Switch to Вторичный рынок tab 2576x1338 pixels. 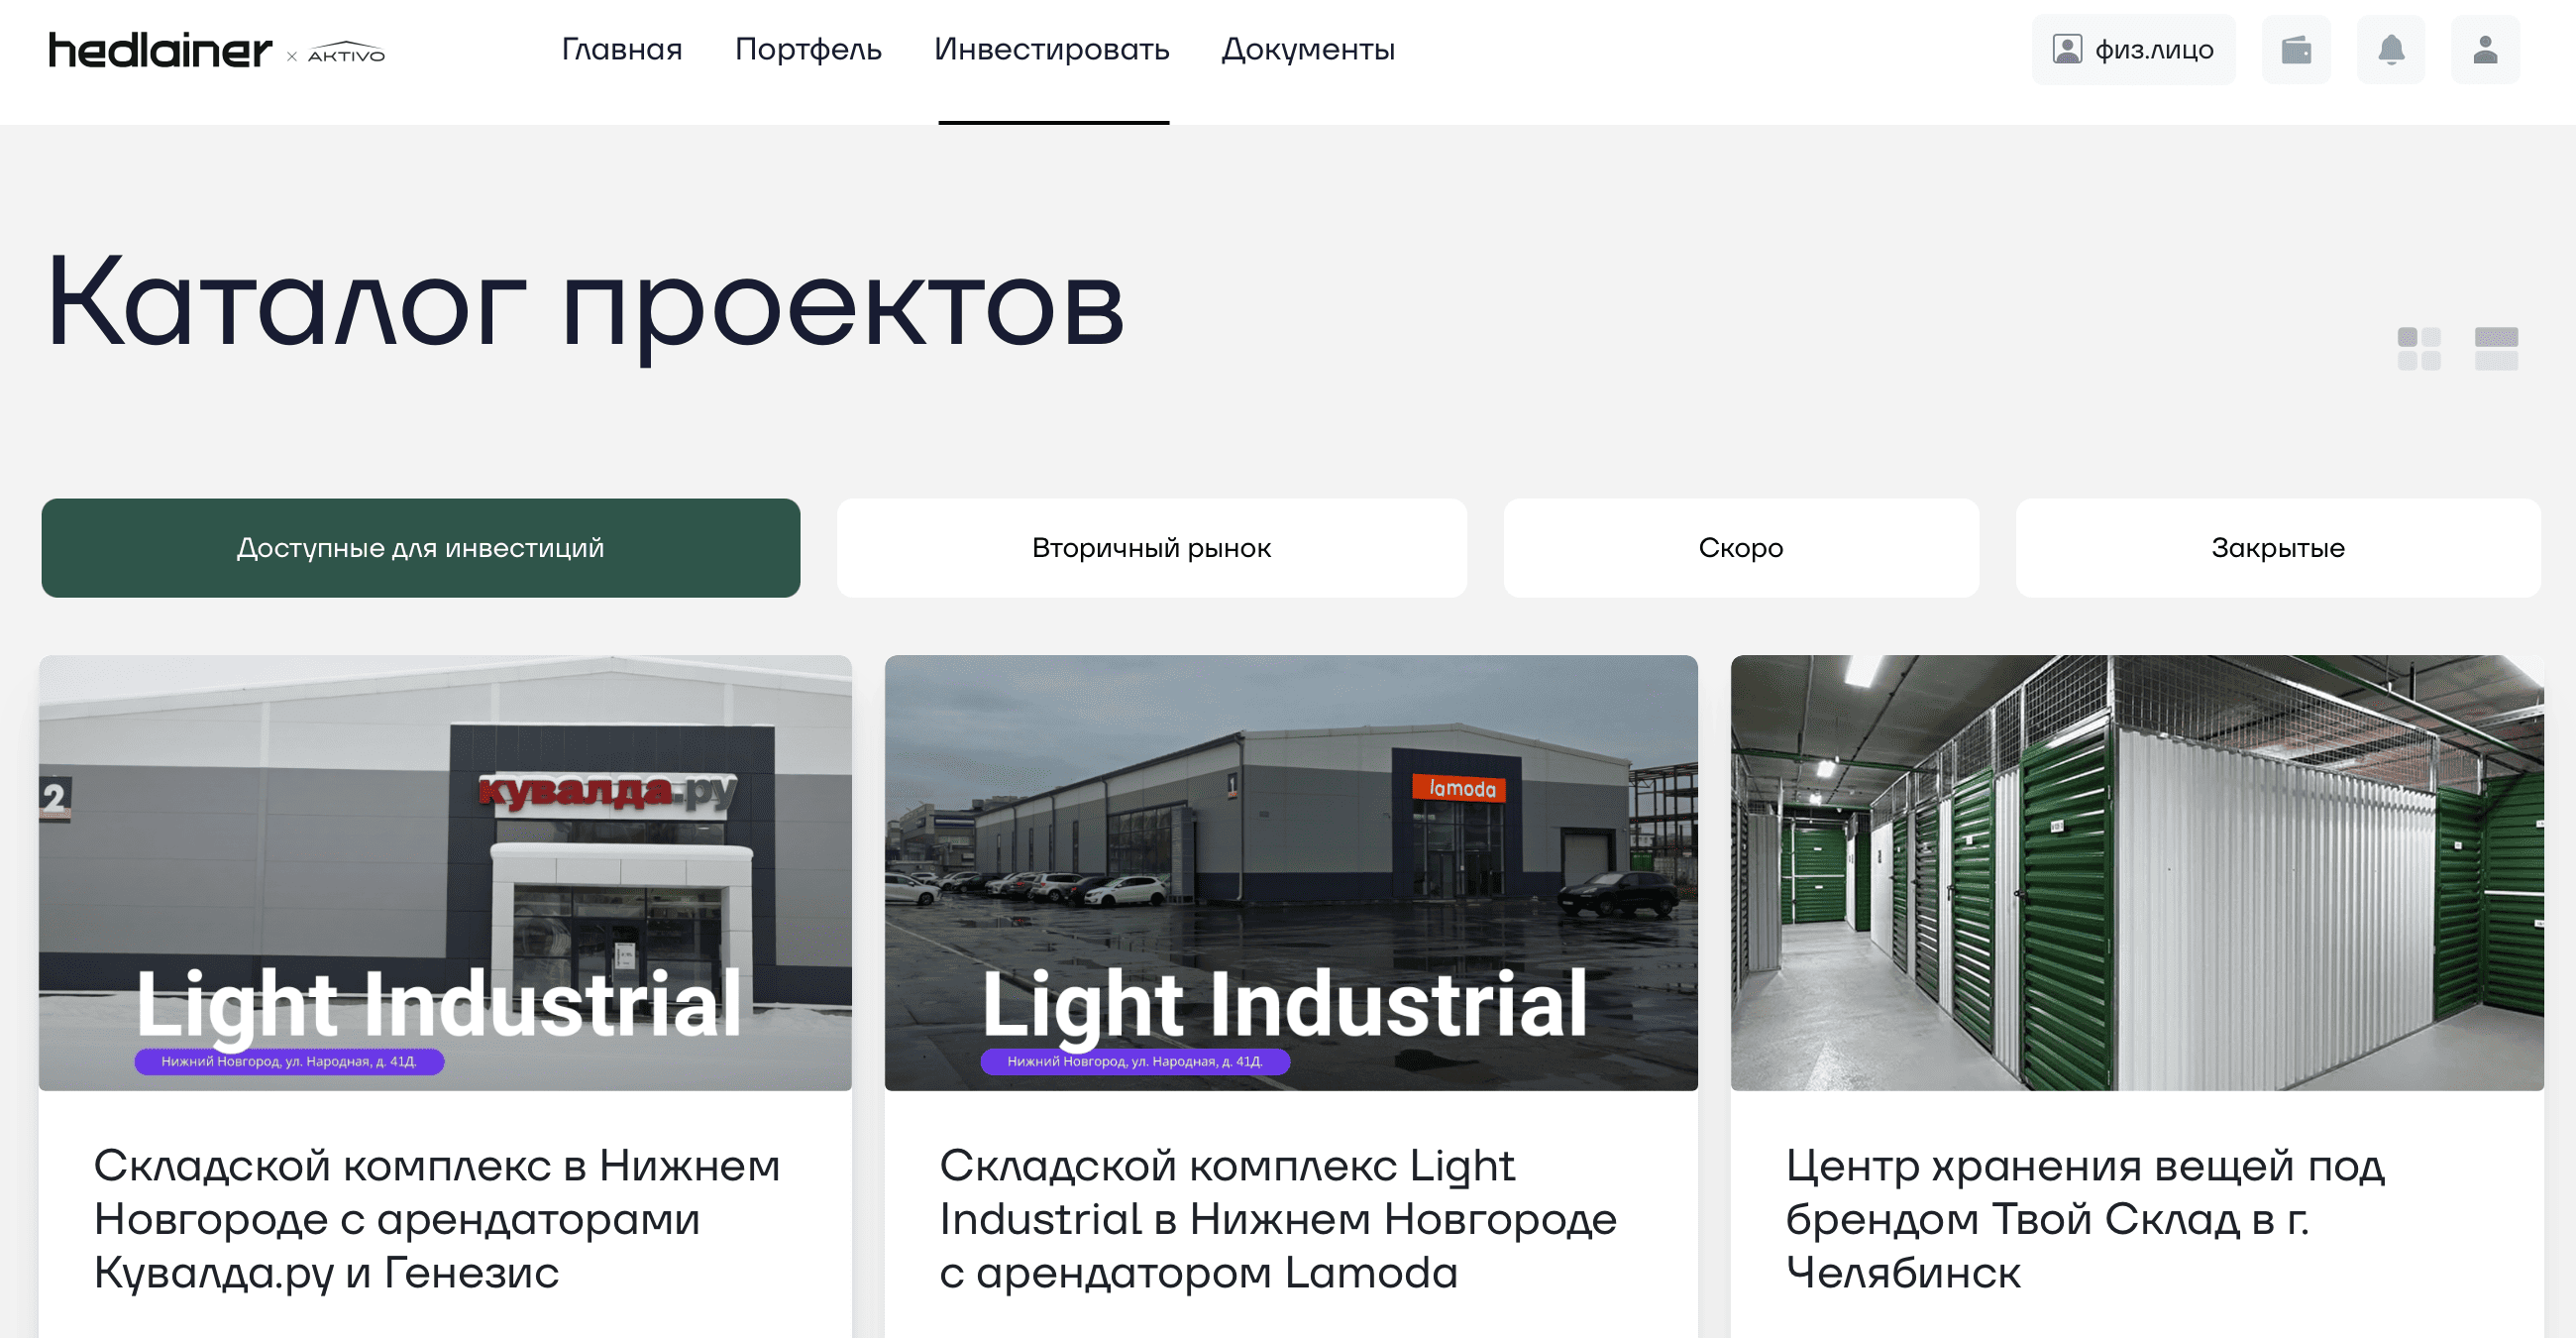click(1152, 548)
